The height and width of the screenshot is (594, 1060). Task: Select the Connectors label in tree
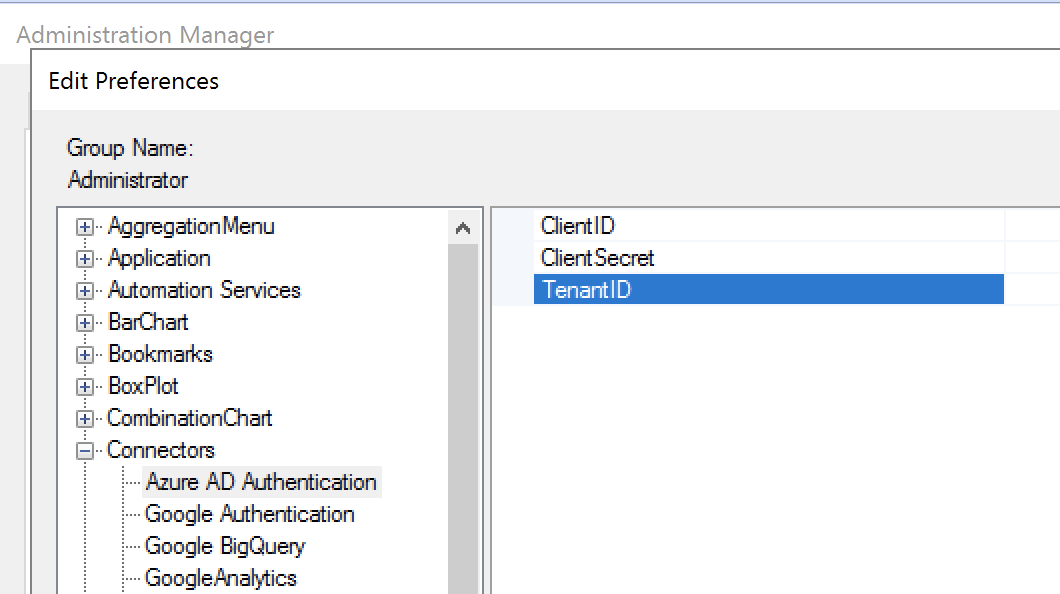[x=161, y=450]
